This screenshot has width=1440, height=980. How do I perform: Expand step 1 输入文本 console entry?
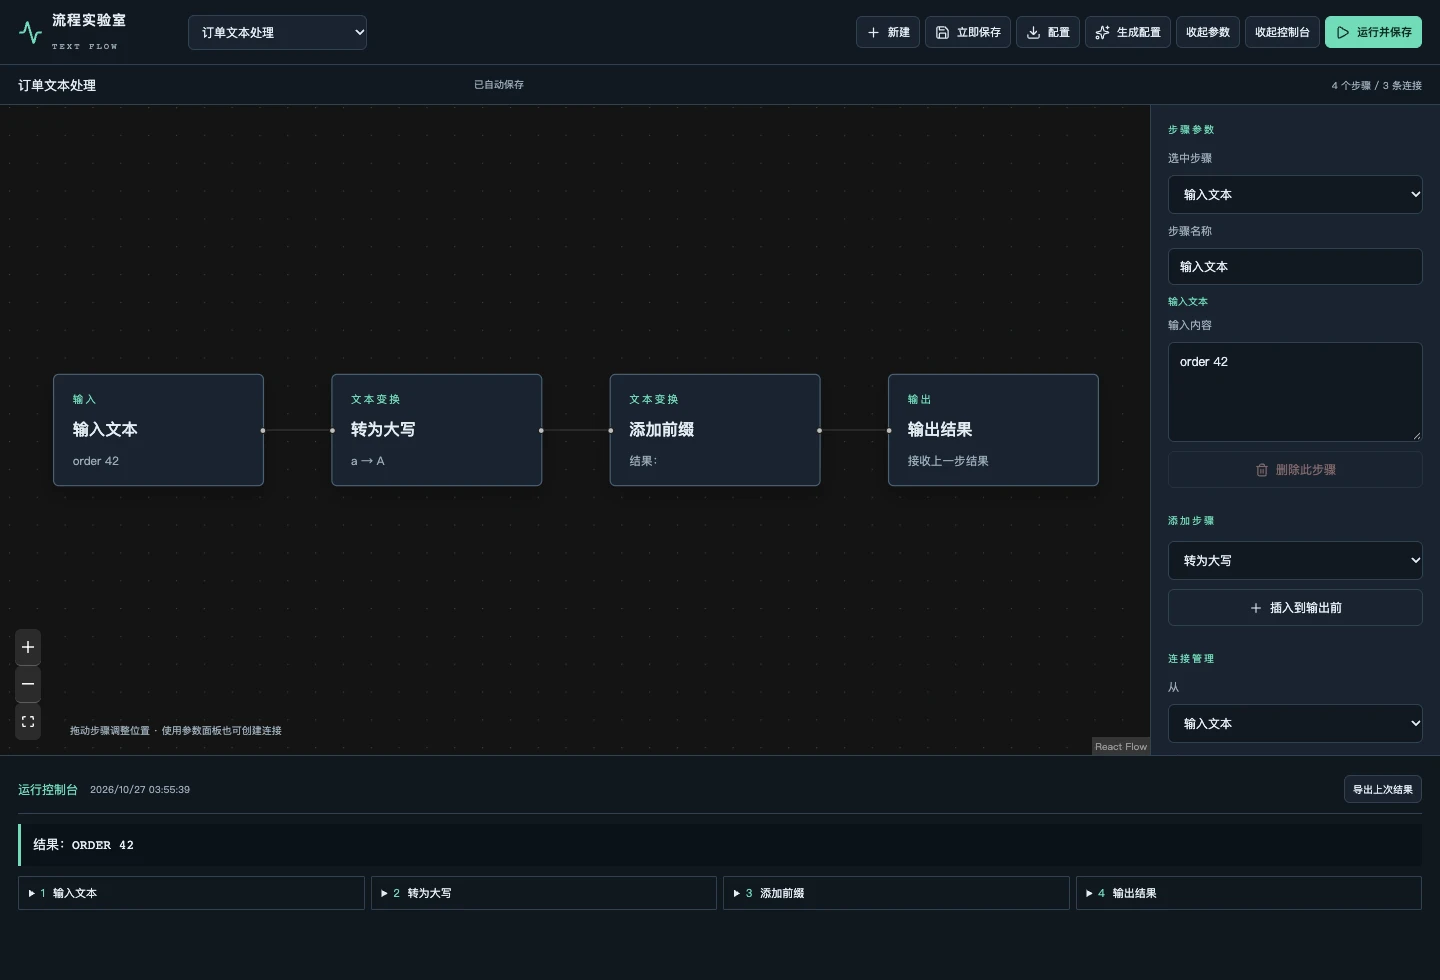click(x=191, y=893)
